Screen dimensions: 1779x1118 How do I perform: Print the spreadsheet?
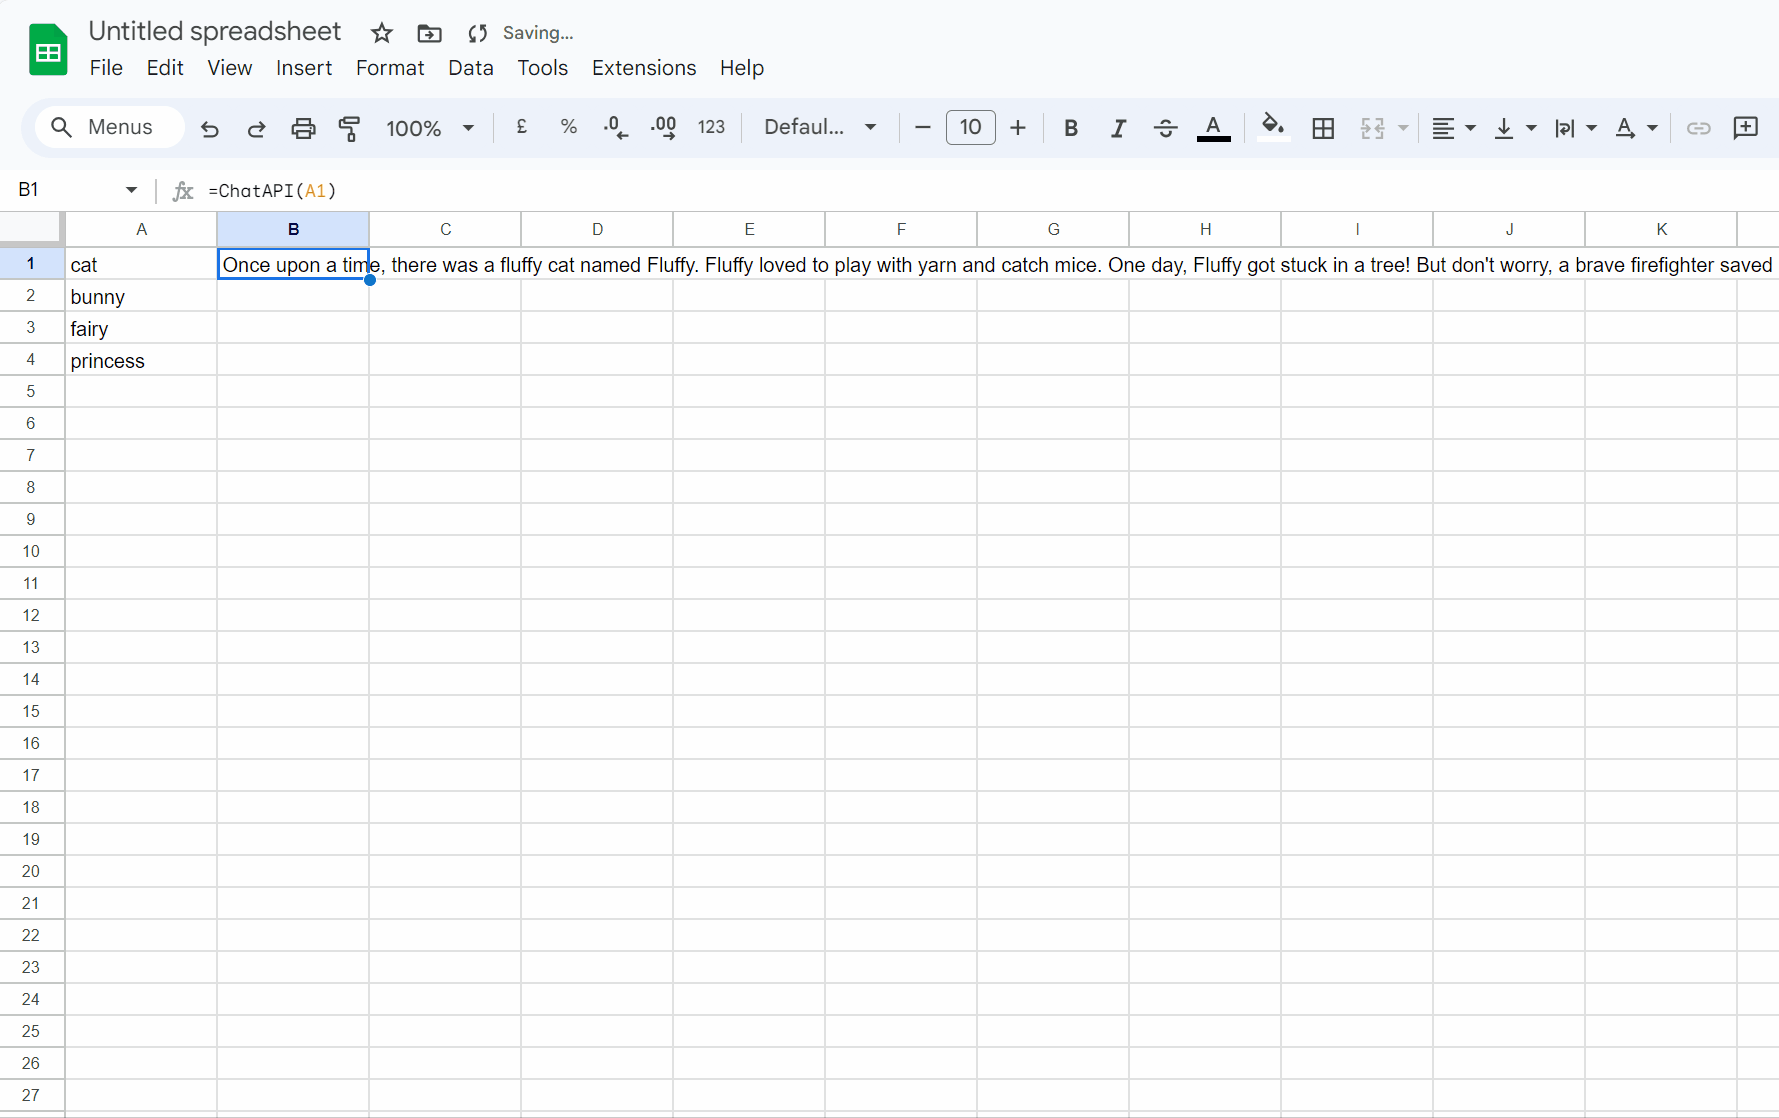[x=303, y=128]
